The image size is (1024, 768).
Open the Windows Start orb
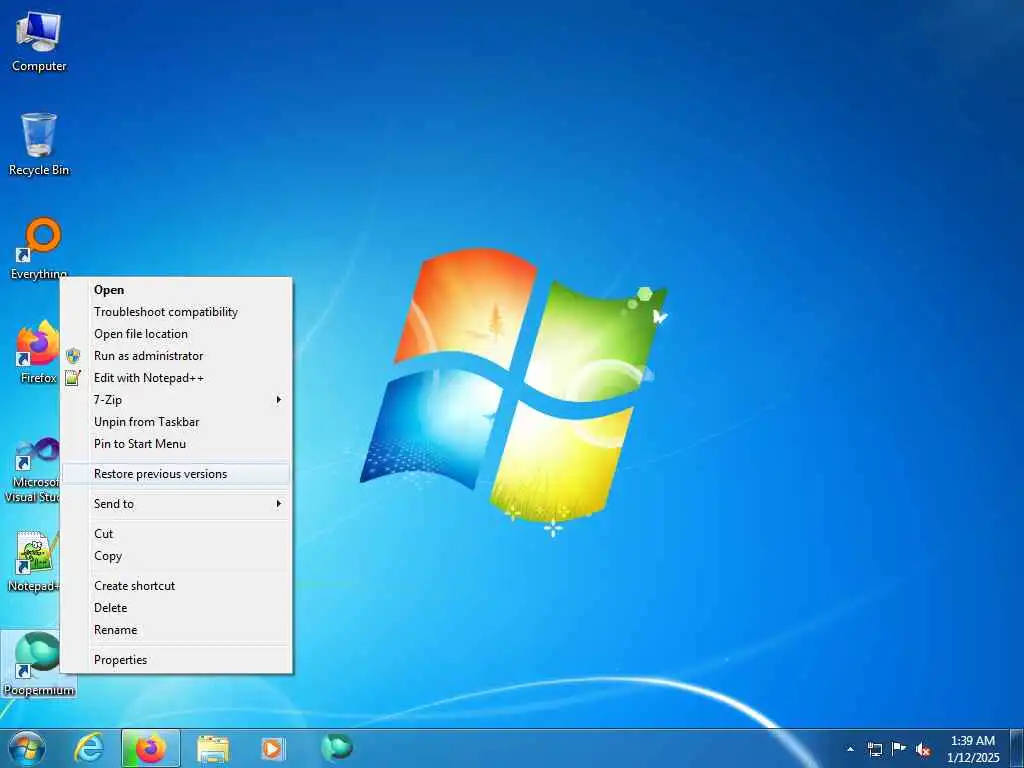click(27, 748)
